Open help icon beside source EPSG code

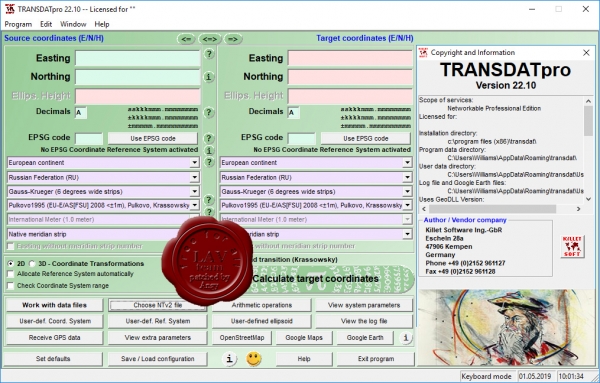[209, 138]
